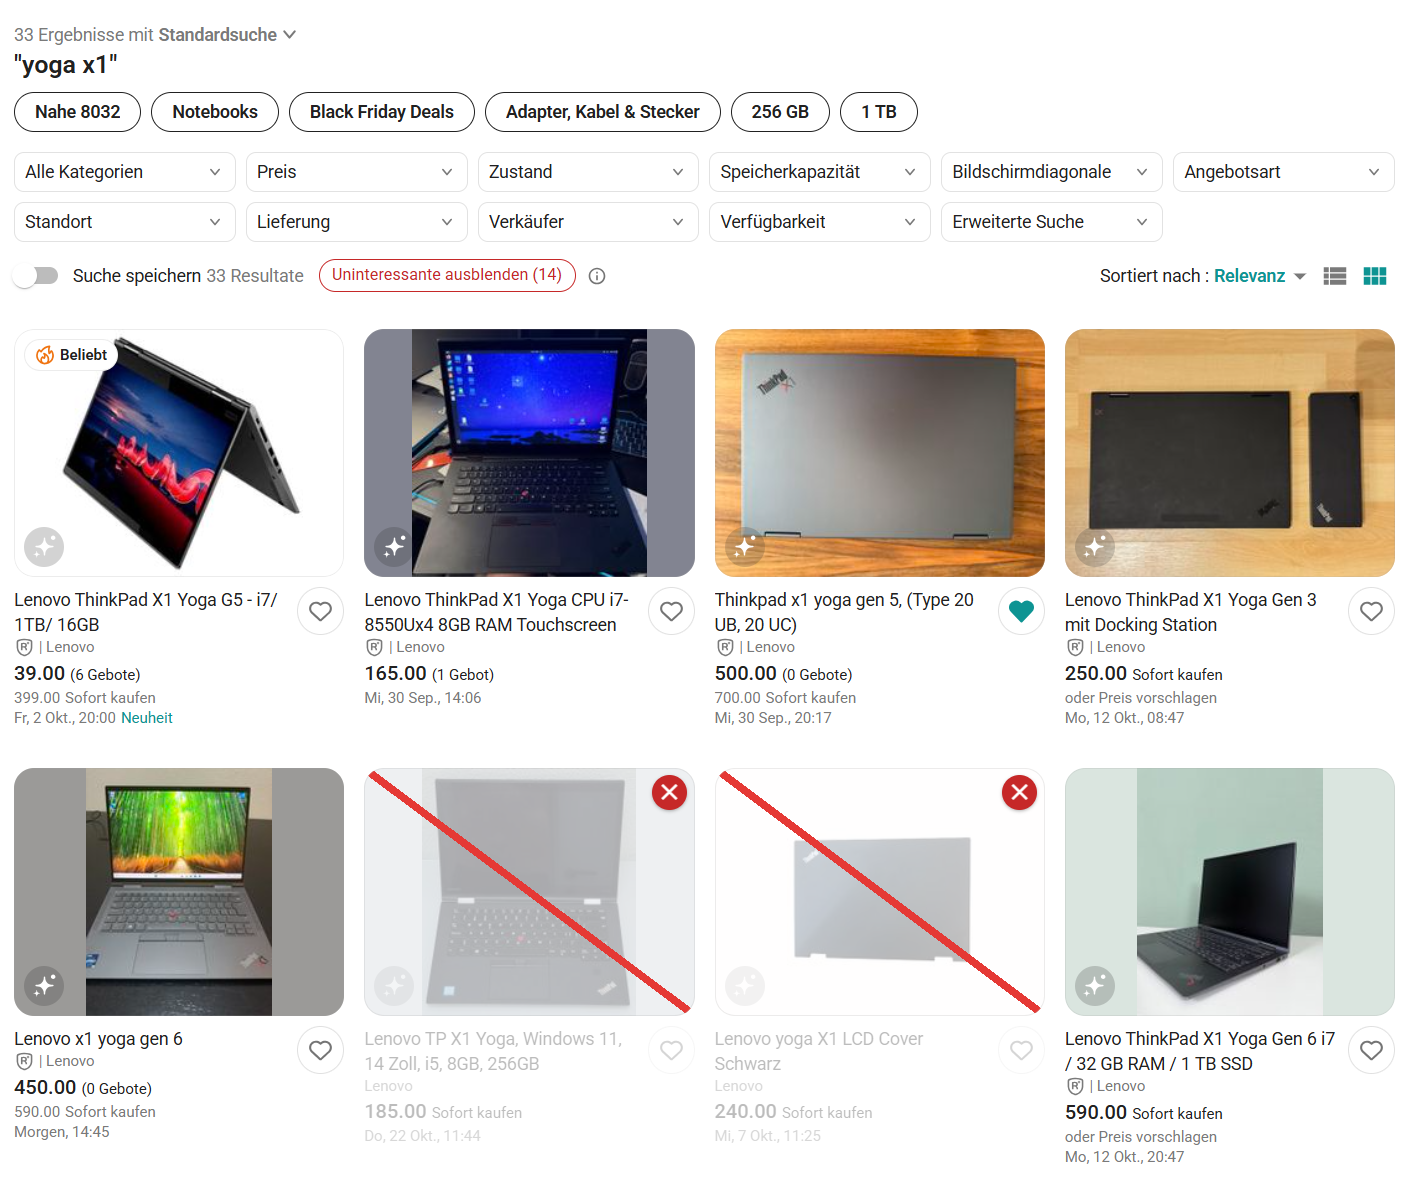The width and height of the screenshot is (1402, 1192).
Task: Open the 'Preis' filter dropdown
Action: click(357, 172)
